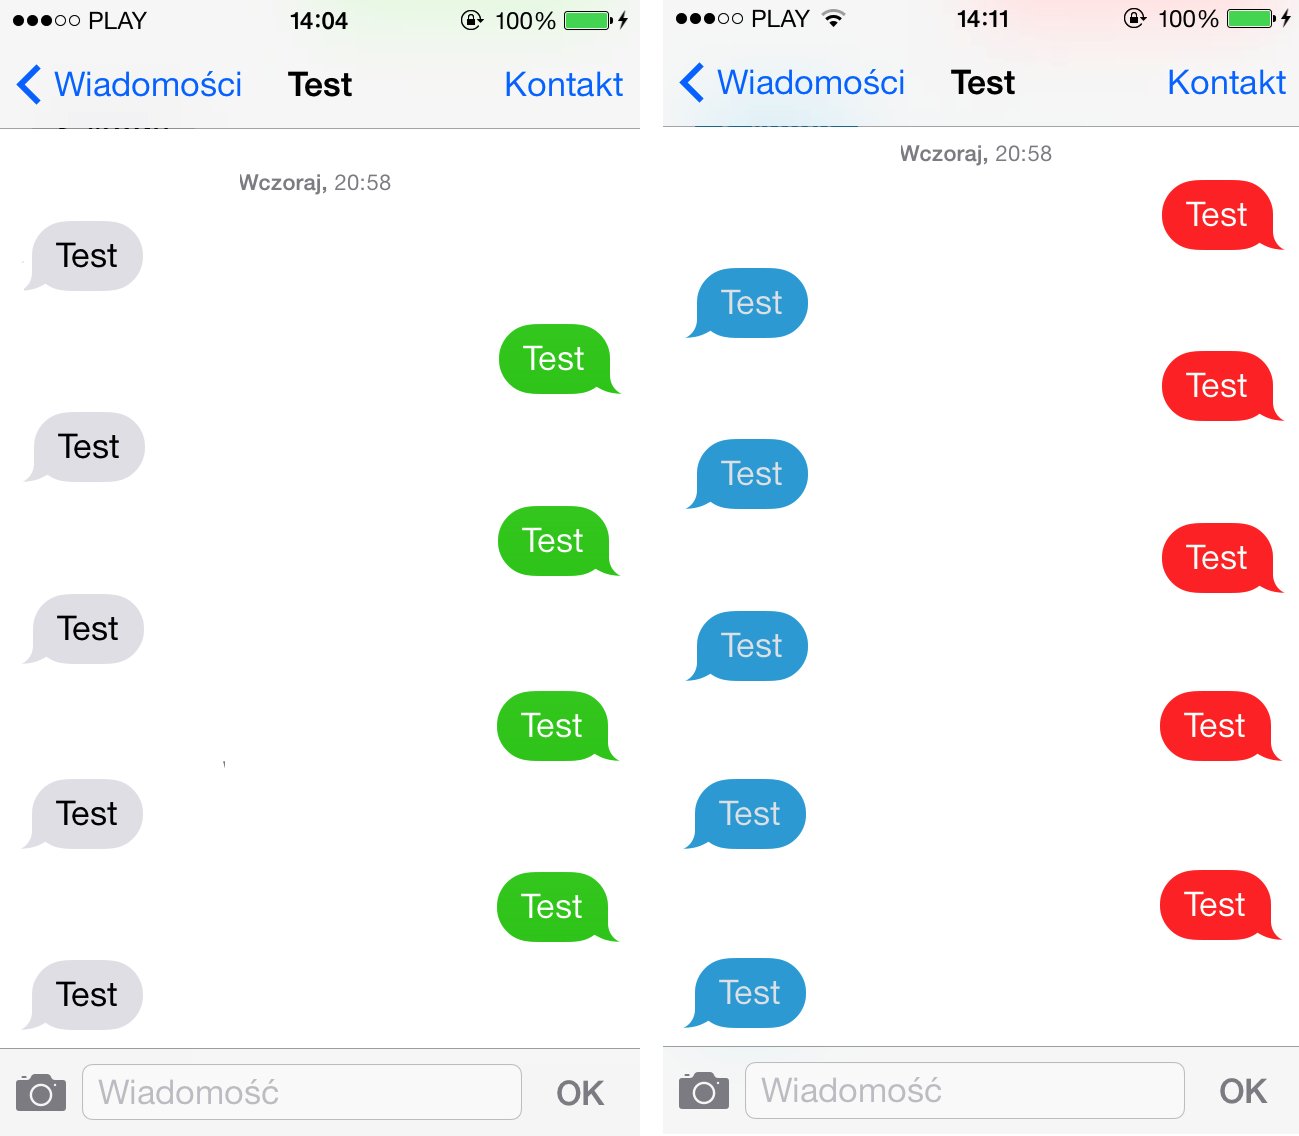This screenshot has height=1136, width=1299.
Task: Focus the Wiadomość field in the green-bubble conversation
Action: pyautogui.click(x=301, y=1092)
